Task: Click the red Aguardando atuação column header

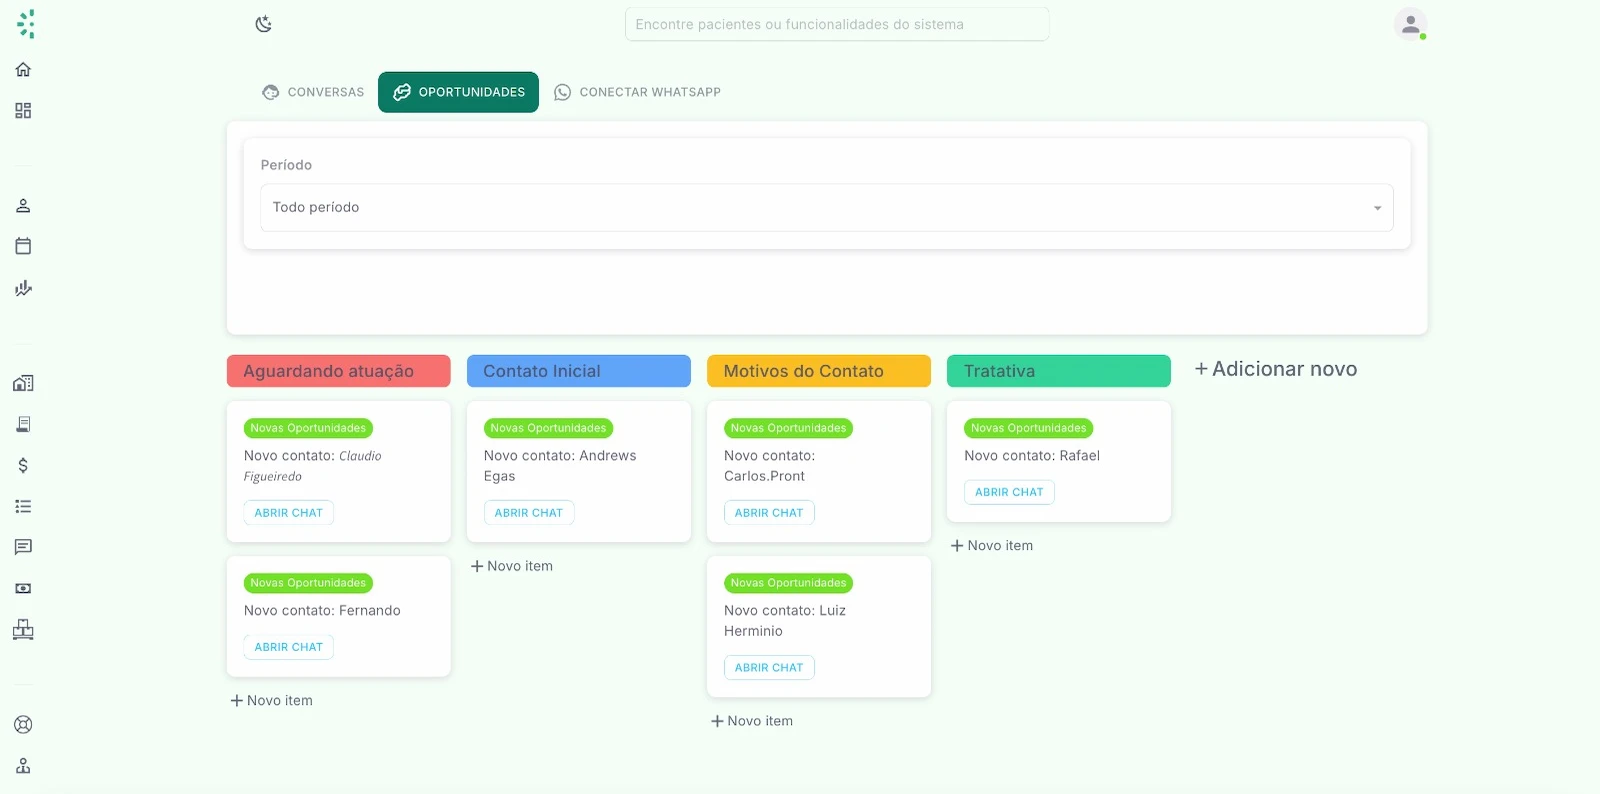Action: [338, 371]
